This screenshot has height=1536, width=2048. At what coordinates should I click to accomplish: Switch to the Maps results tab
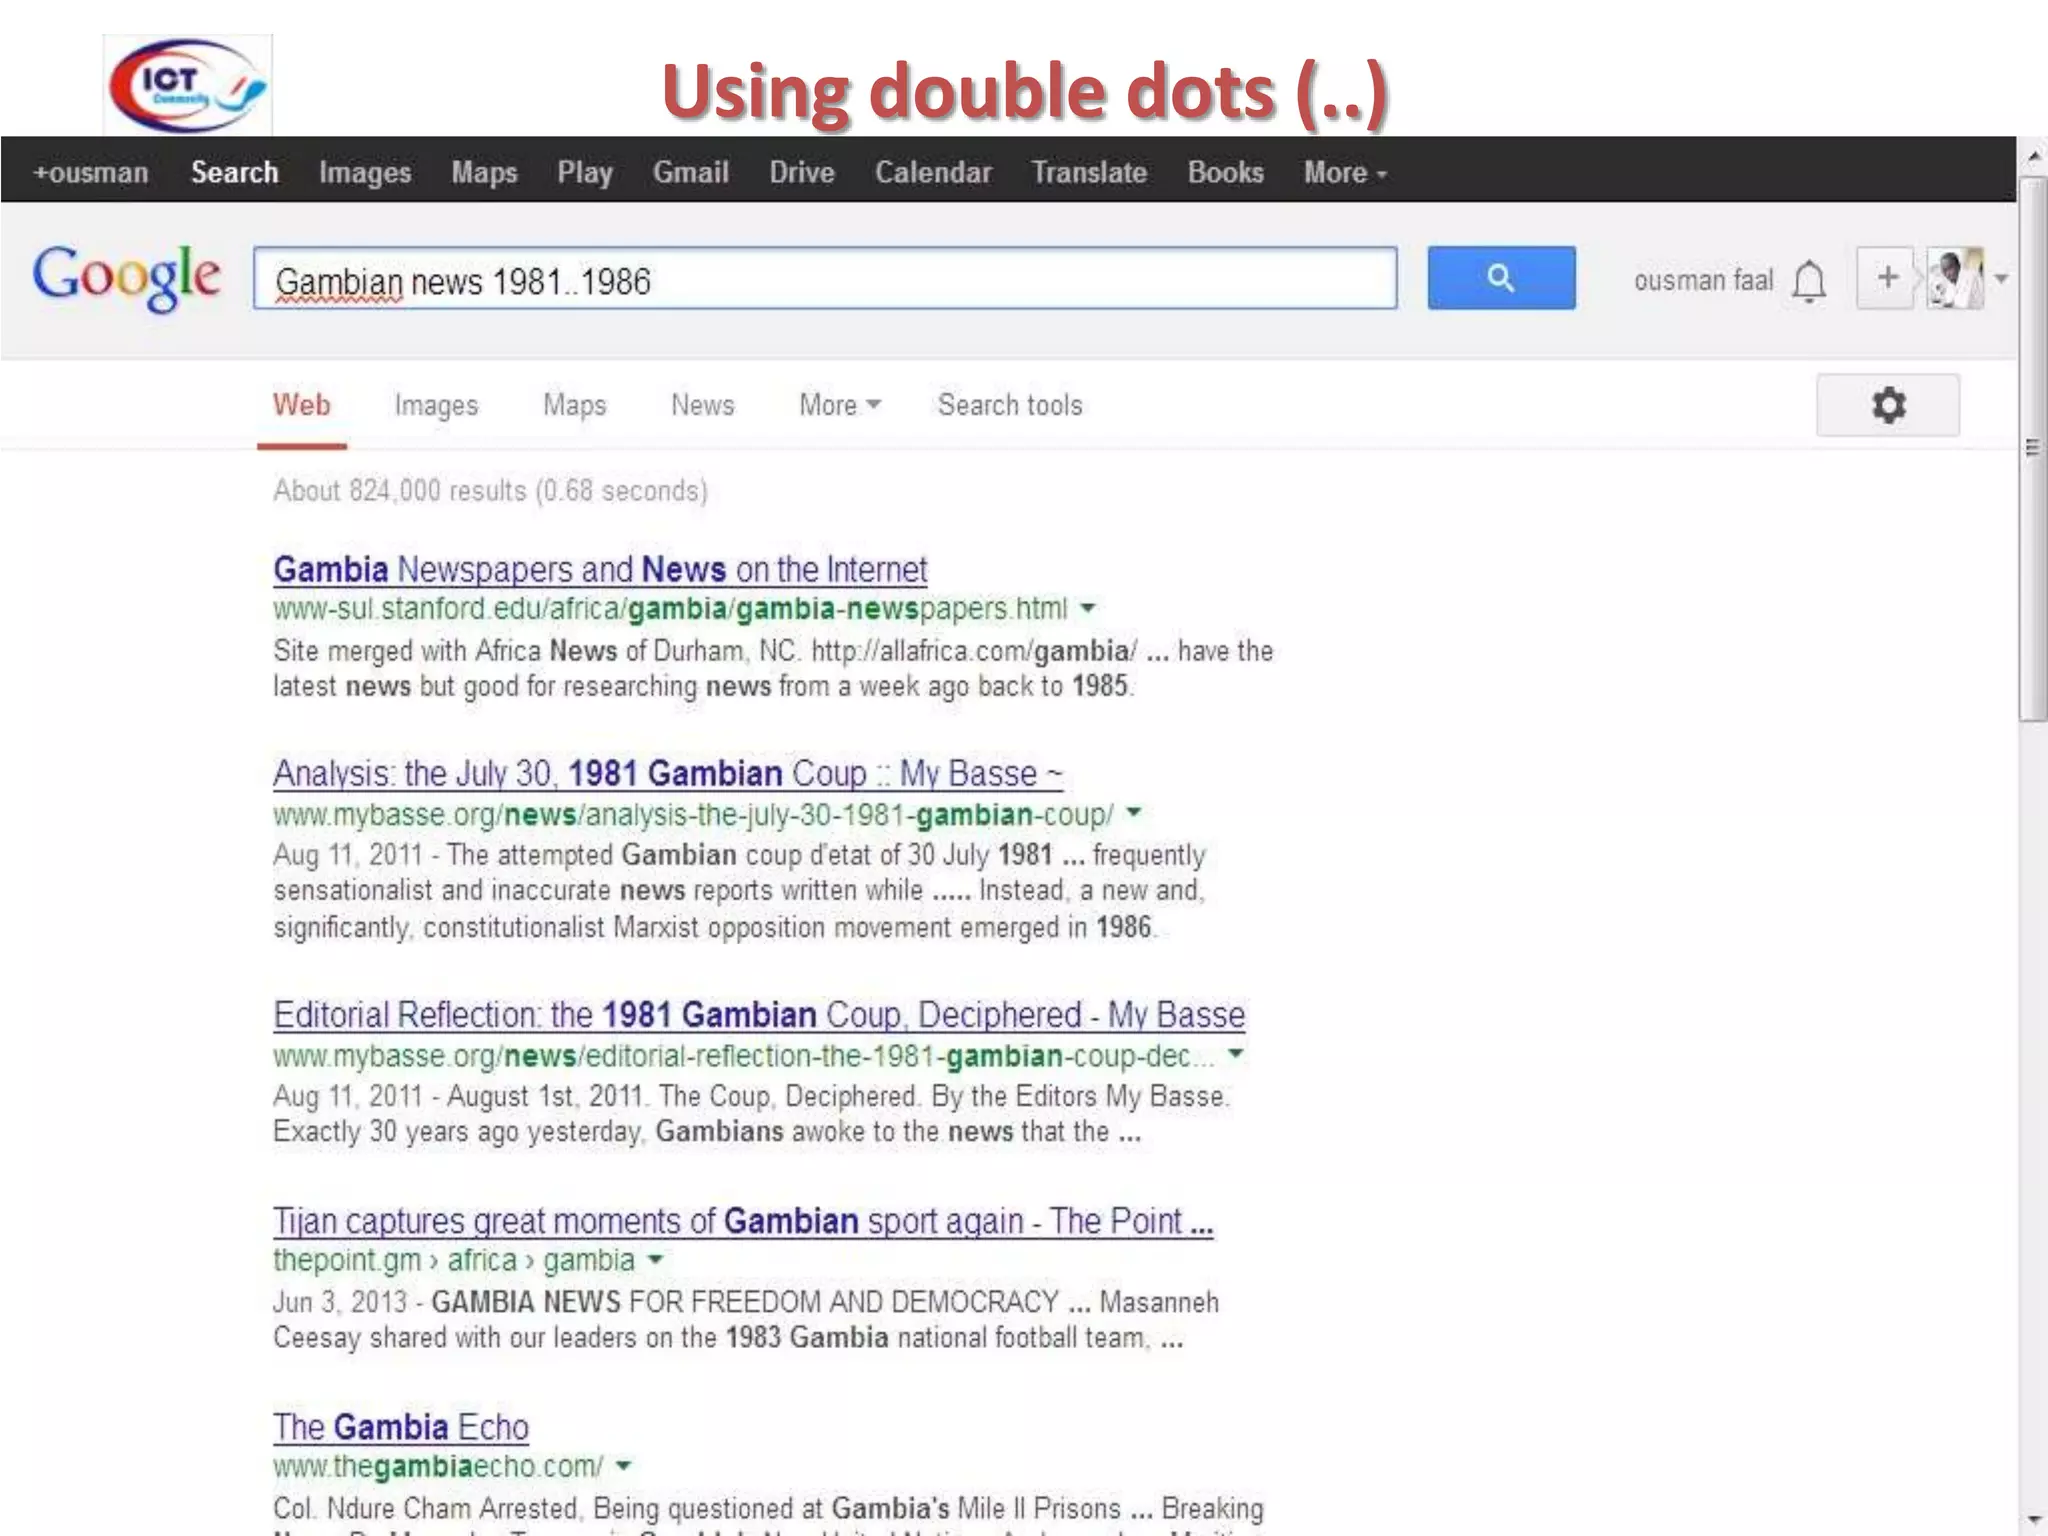(x=574, y=405)
